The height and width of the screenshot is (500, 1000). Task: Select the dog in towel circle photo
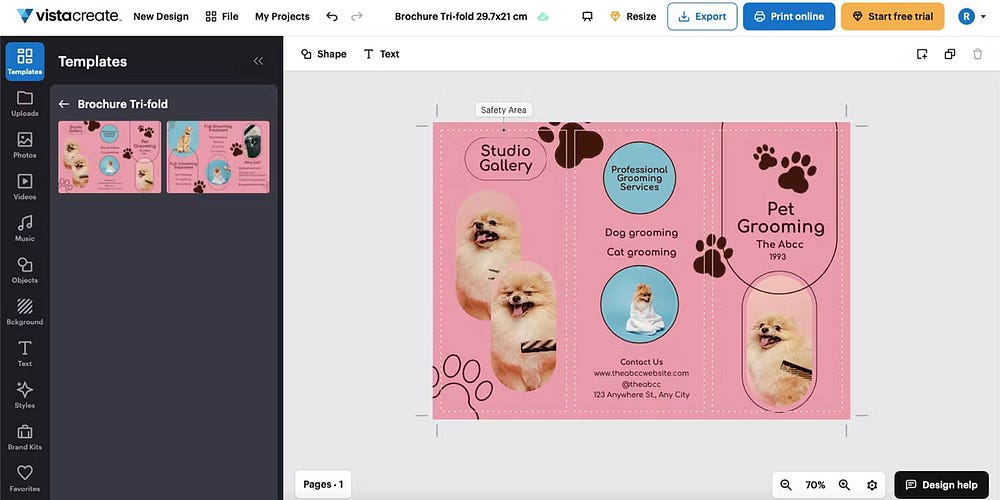coord(639,304)
